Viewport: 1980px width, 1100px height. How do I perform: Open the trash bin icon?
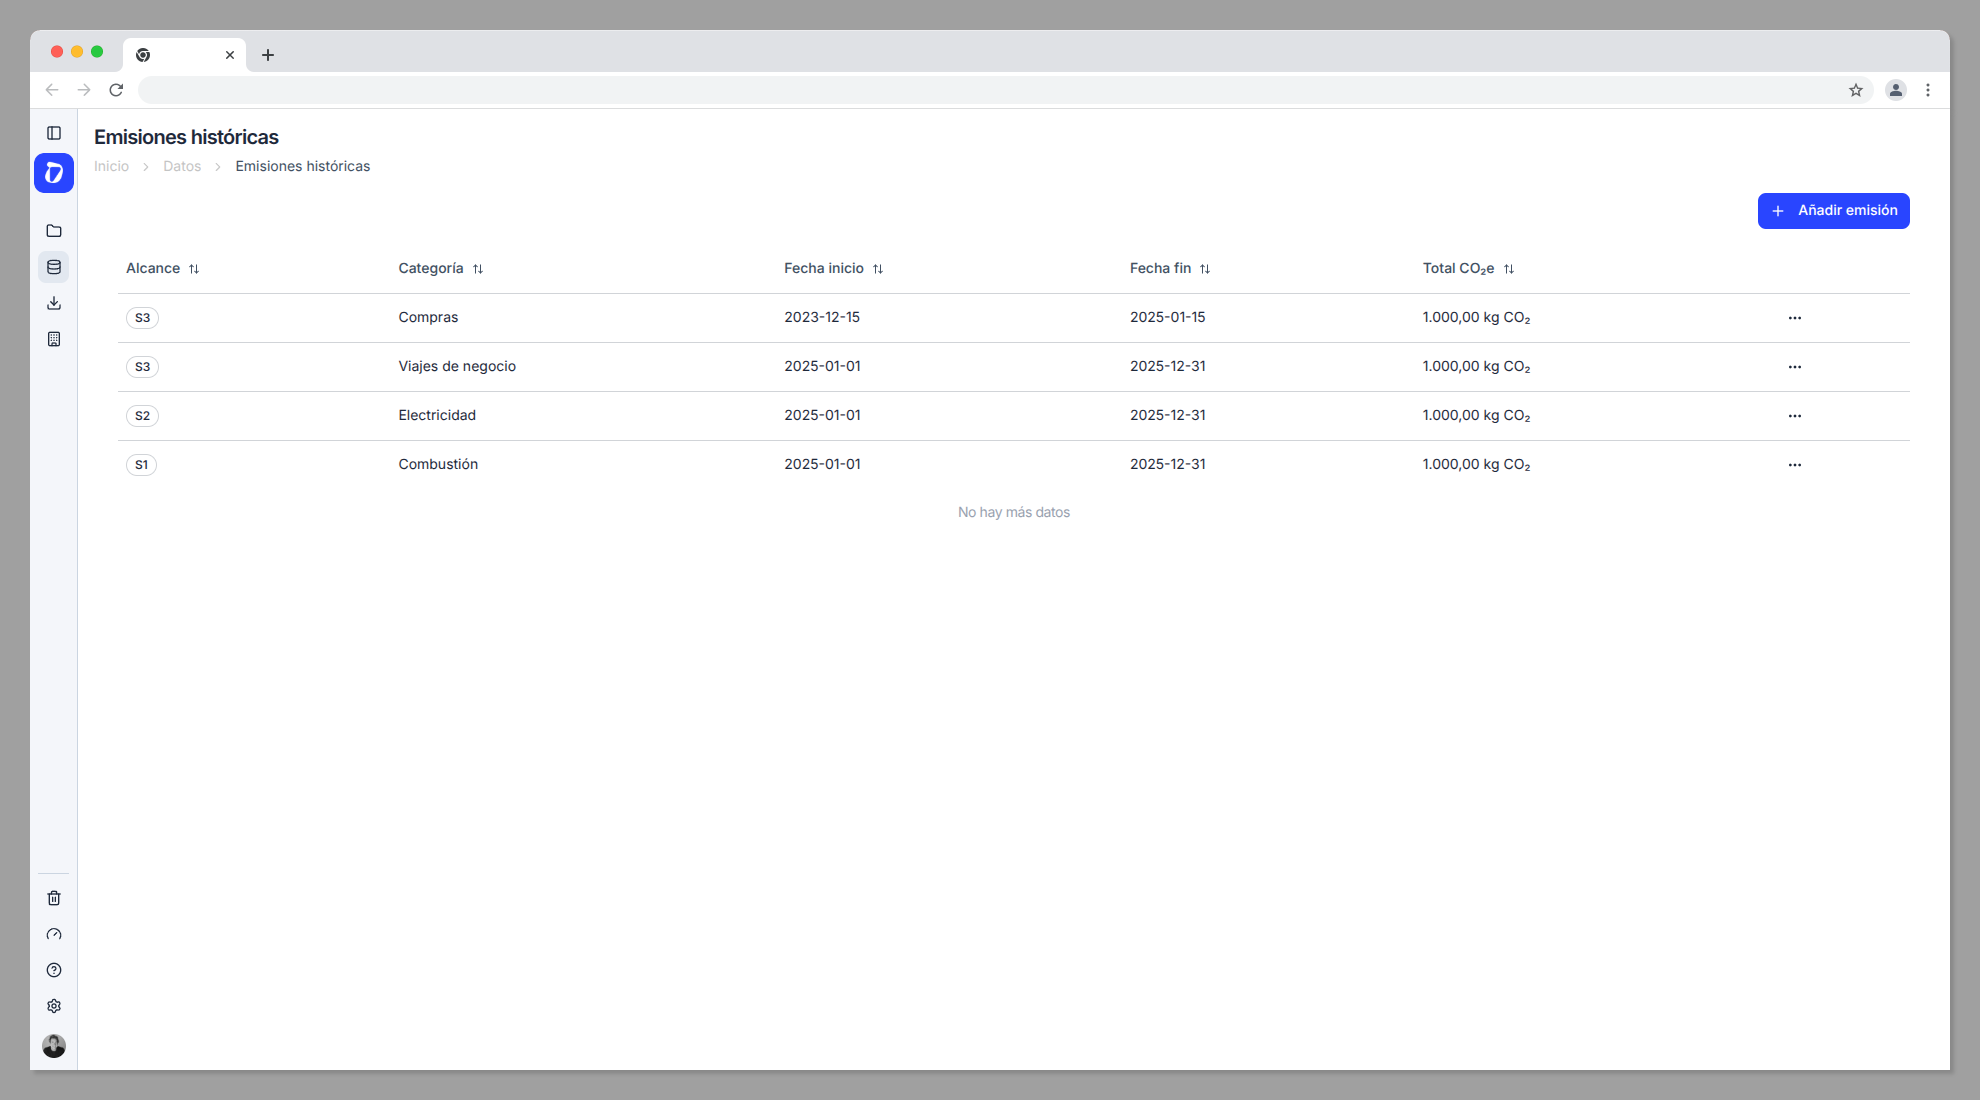54,898
